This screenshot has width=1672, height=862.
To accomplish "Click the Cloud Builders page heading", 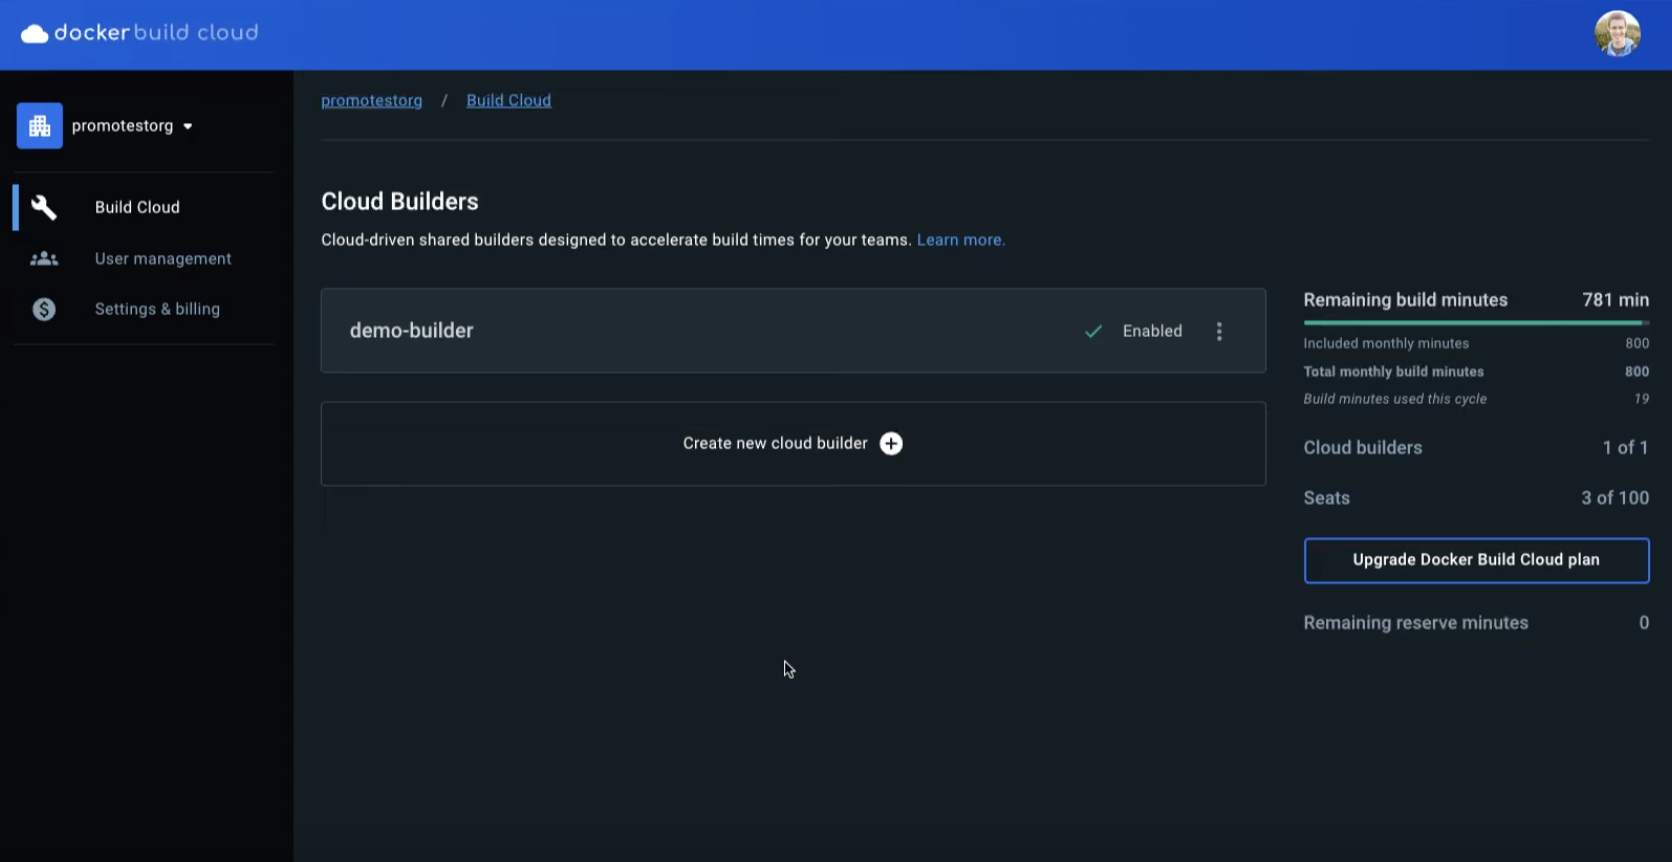I will click(x=400, y=202).
